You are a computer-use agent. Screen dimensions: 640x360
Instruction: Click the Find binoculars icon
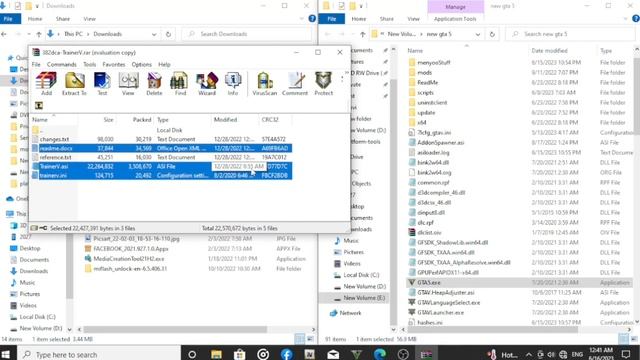(x=180, y=84)
